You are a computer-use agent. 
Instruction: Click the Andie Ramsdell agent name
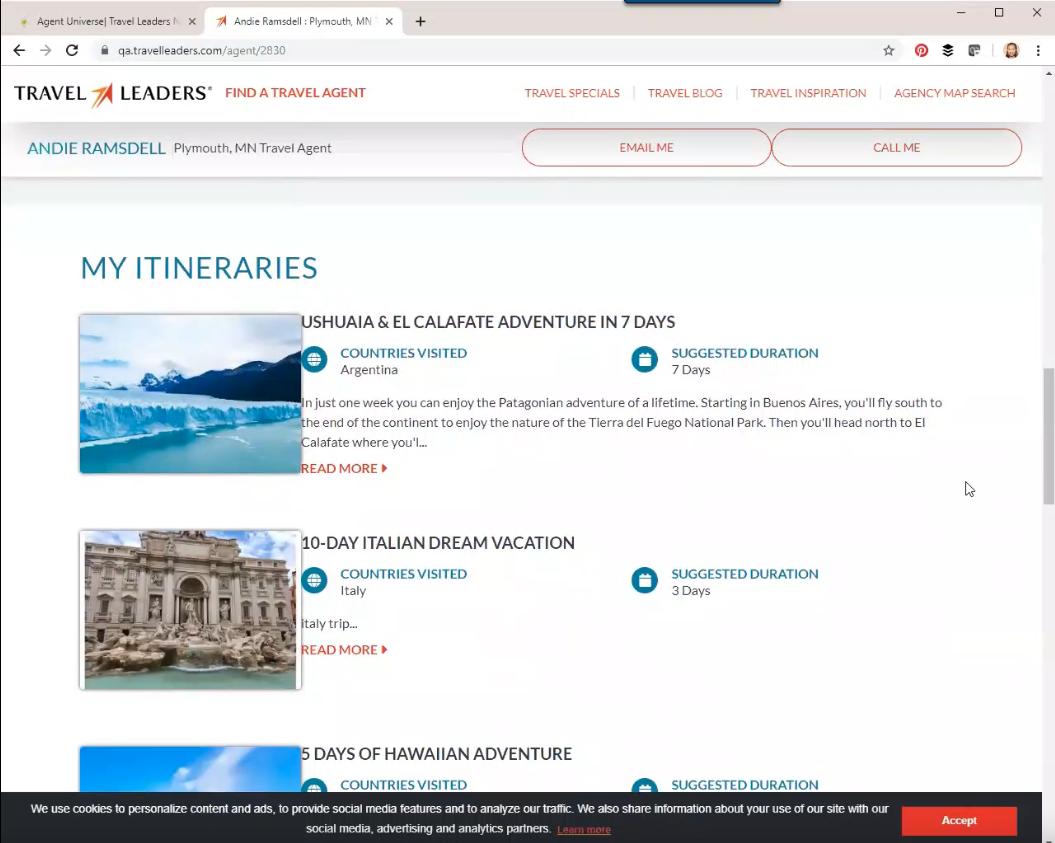click(96, 148)
